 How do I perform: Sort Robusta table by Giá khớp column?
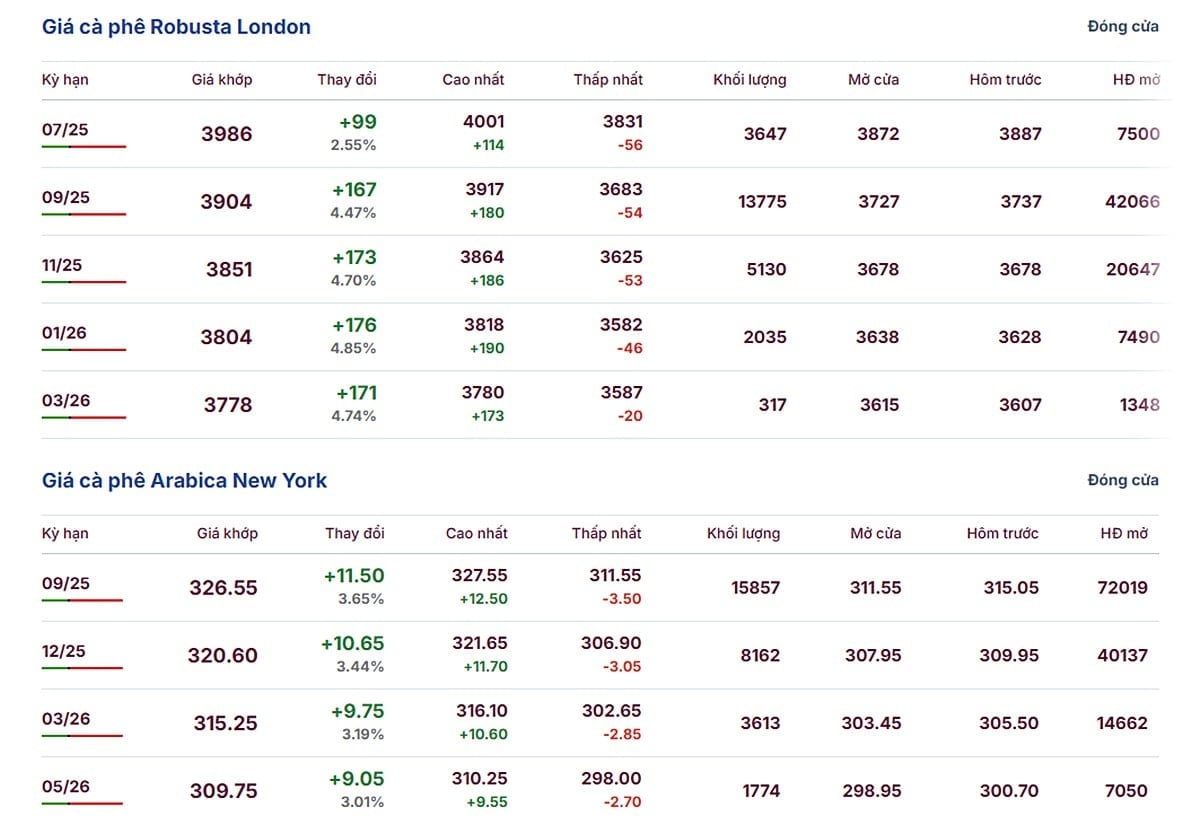click(222, 80)
